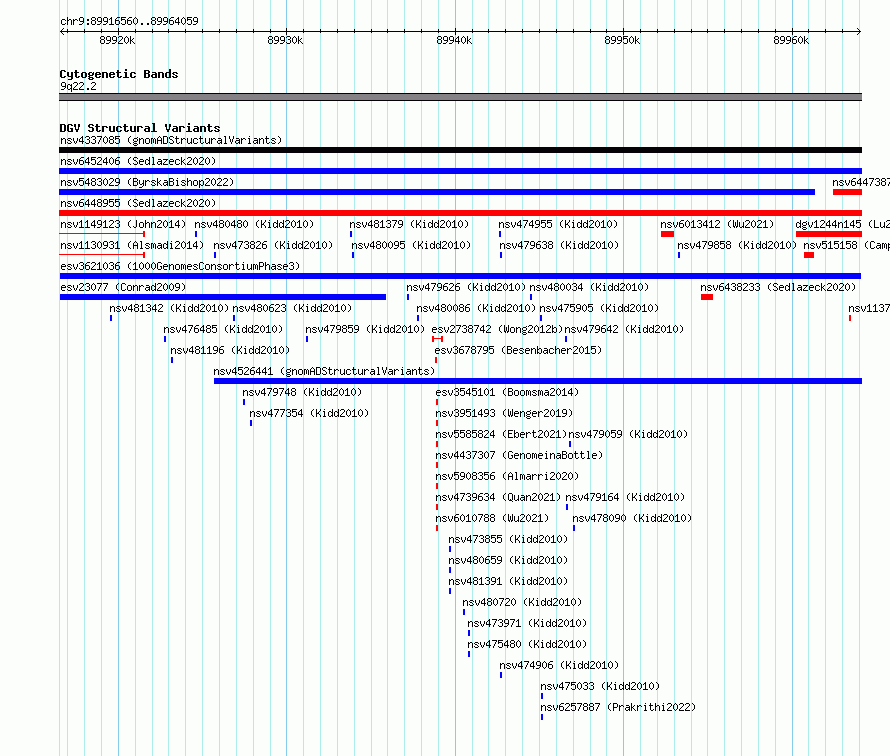This screenshot has height=756, width=890.
Task: Open nsv473855 (Kidd2010) variant
Action: tap(508, 539)
